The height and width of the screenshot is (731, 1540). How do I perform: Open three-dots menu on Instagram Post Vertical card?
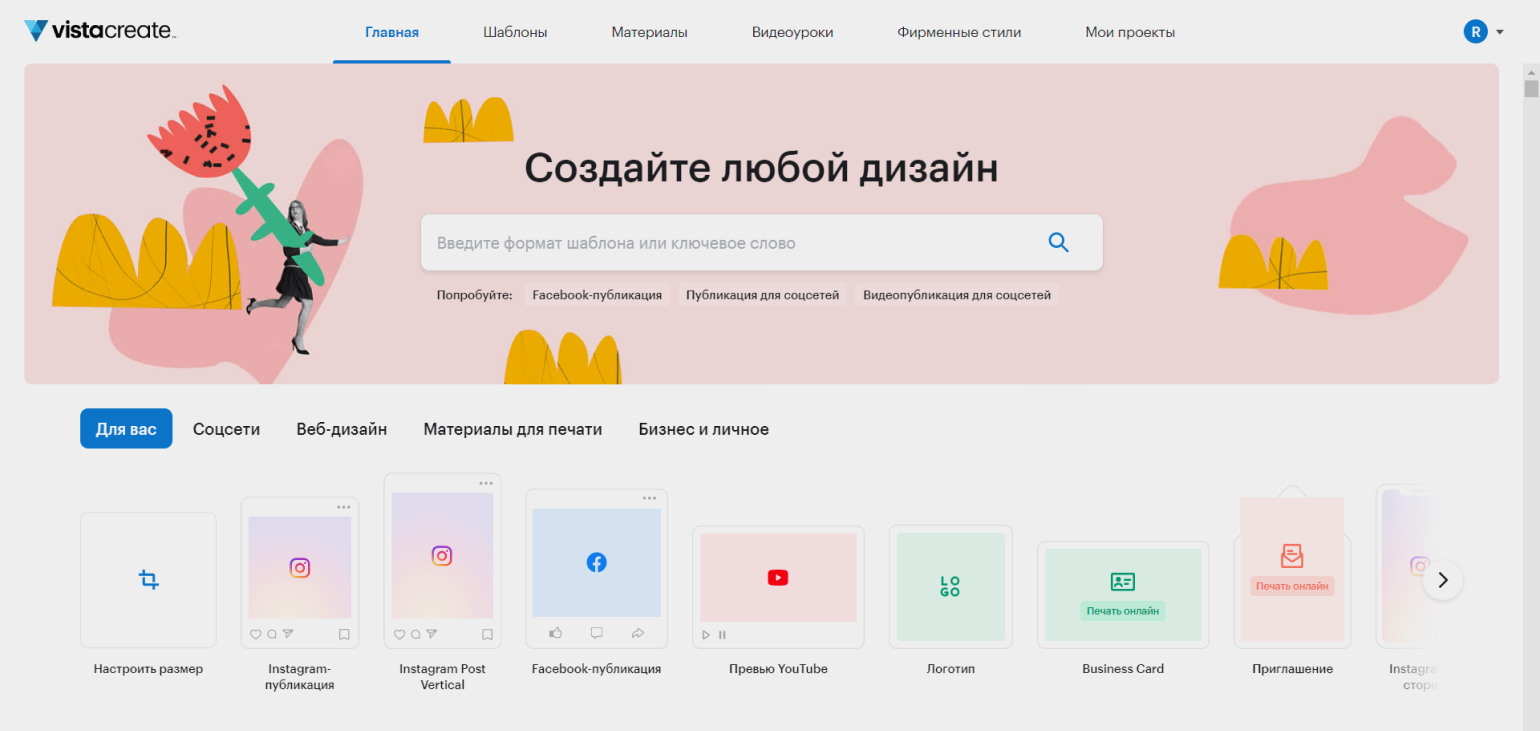[x=486, y=483]
